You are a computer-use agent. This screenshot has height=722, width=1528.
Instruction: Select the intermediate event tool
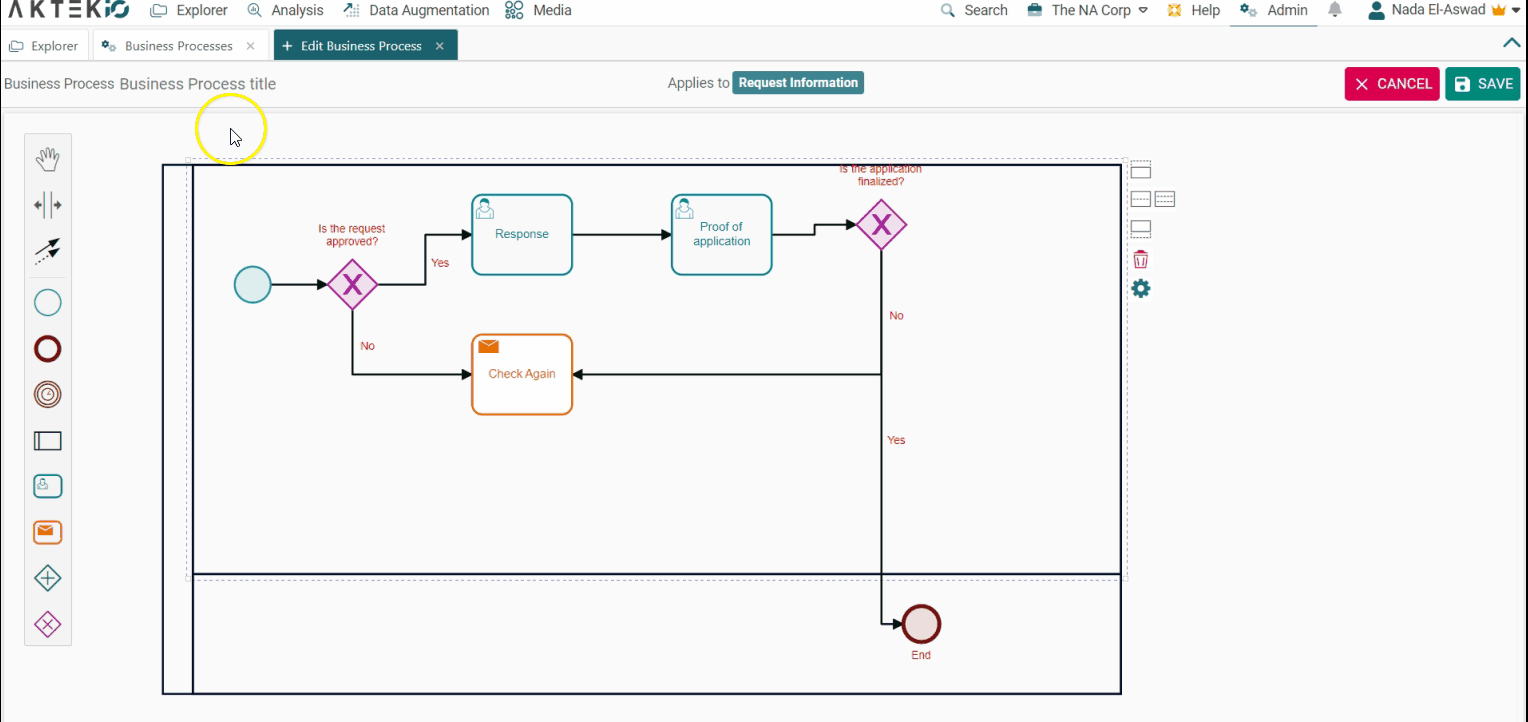(x=47, y=394)
